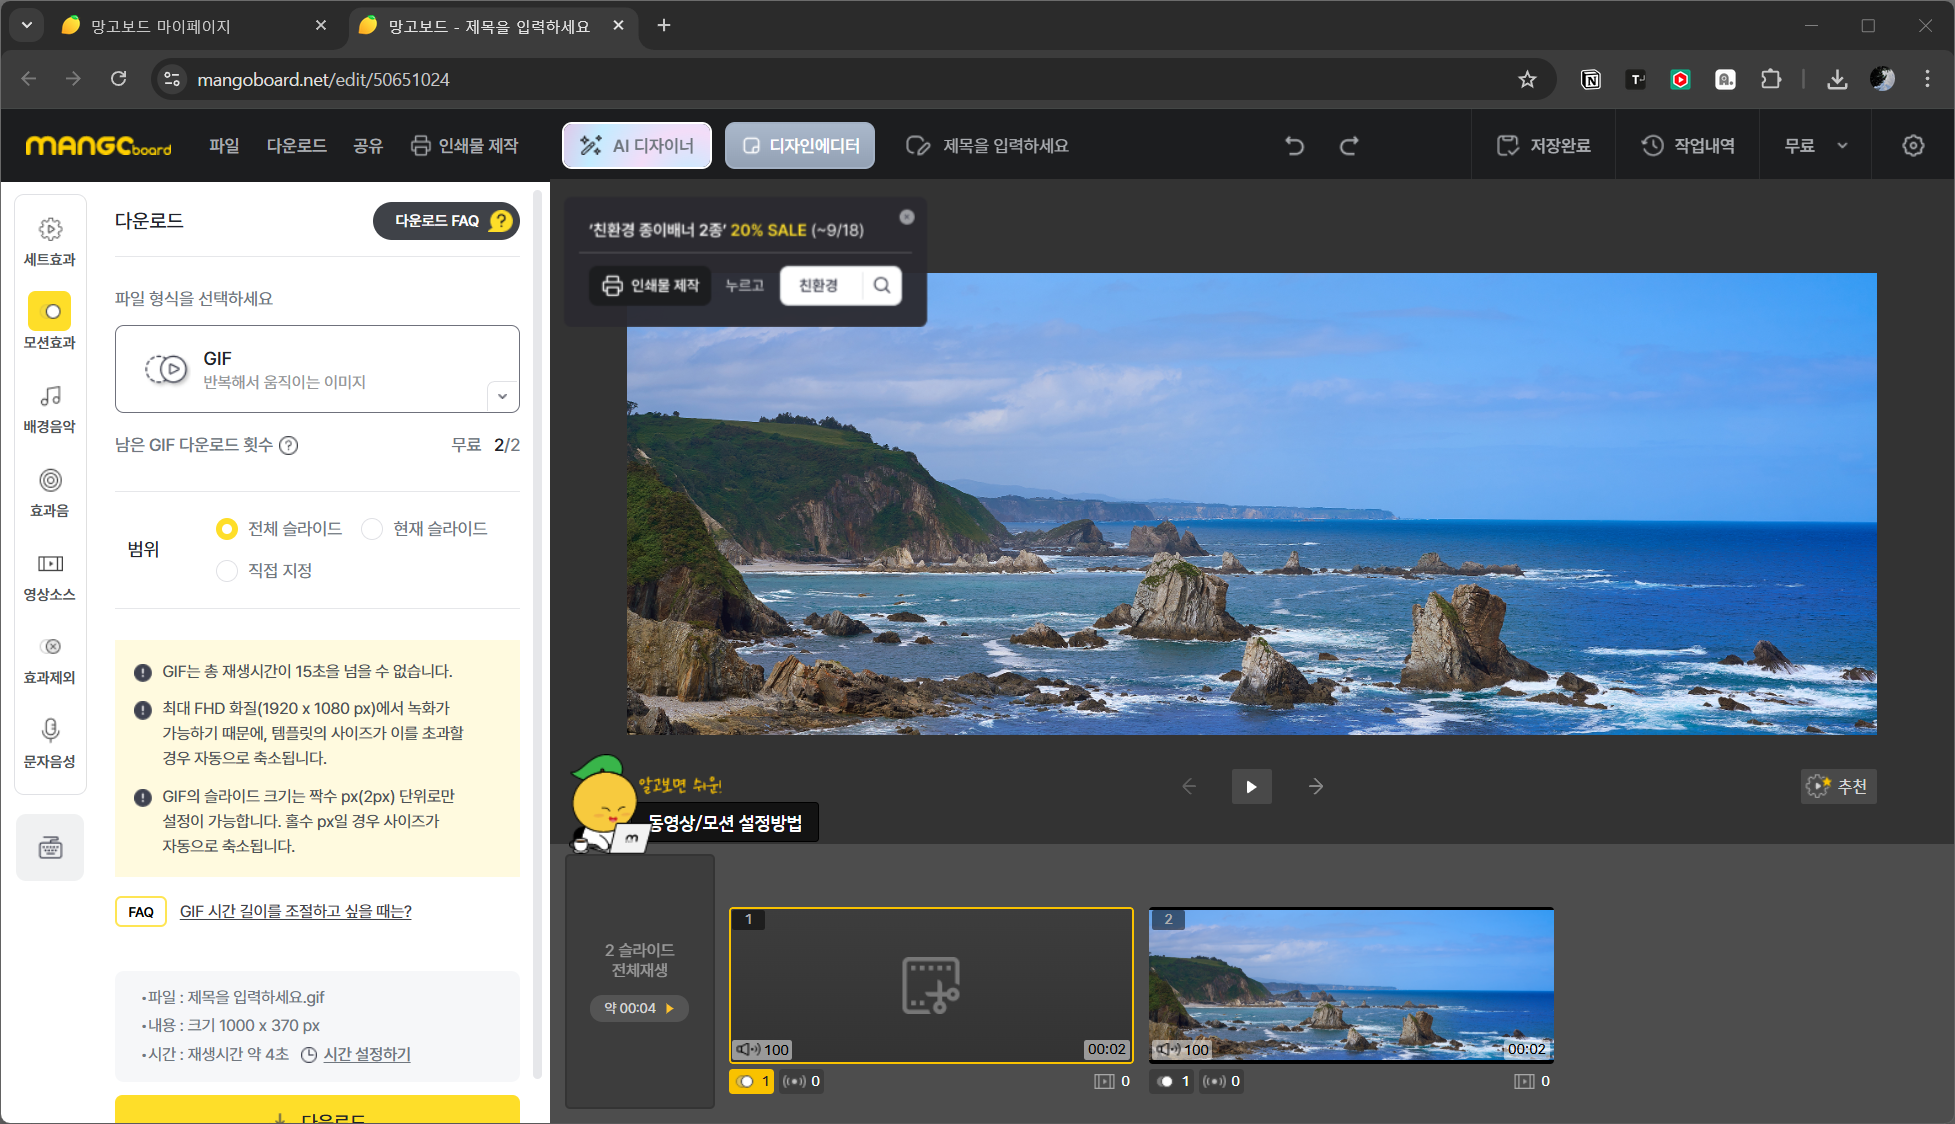Open Chrome tab search chevron
1955x1124 pixels.
pyautogui.click(x=27, y=25)
